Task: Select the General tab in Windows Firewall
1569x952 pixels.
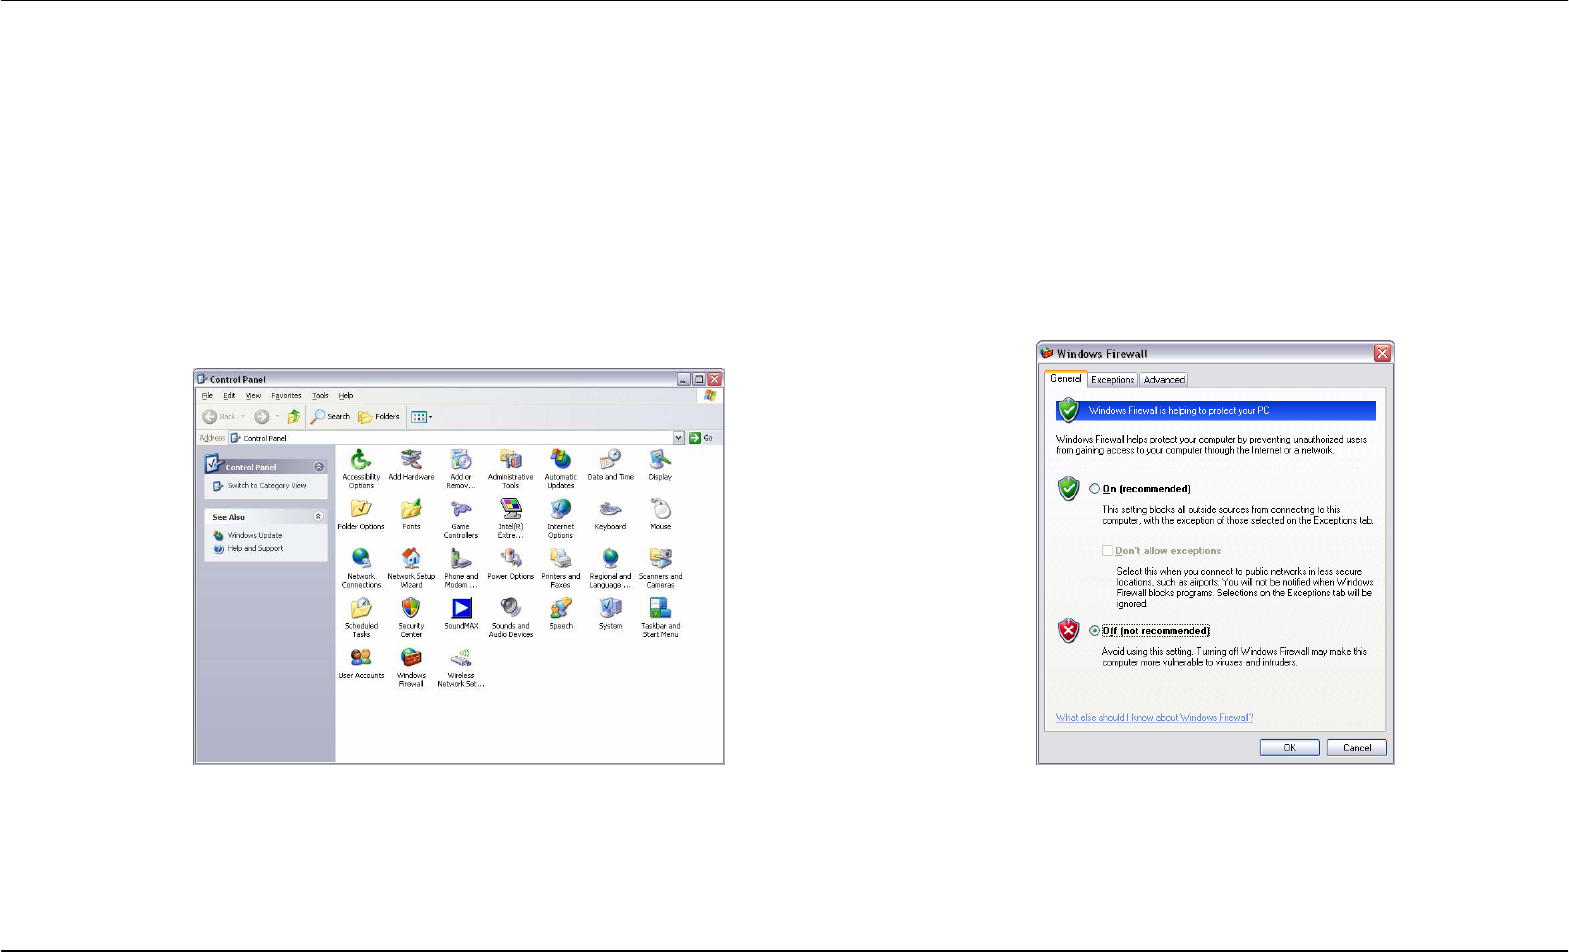Action: point(1066,379)
